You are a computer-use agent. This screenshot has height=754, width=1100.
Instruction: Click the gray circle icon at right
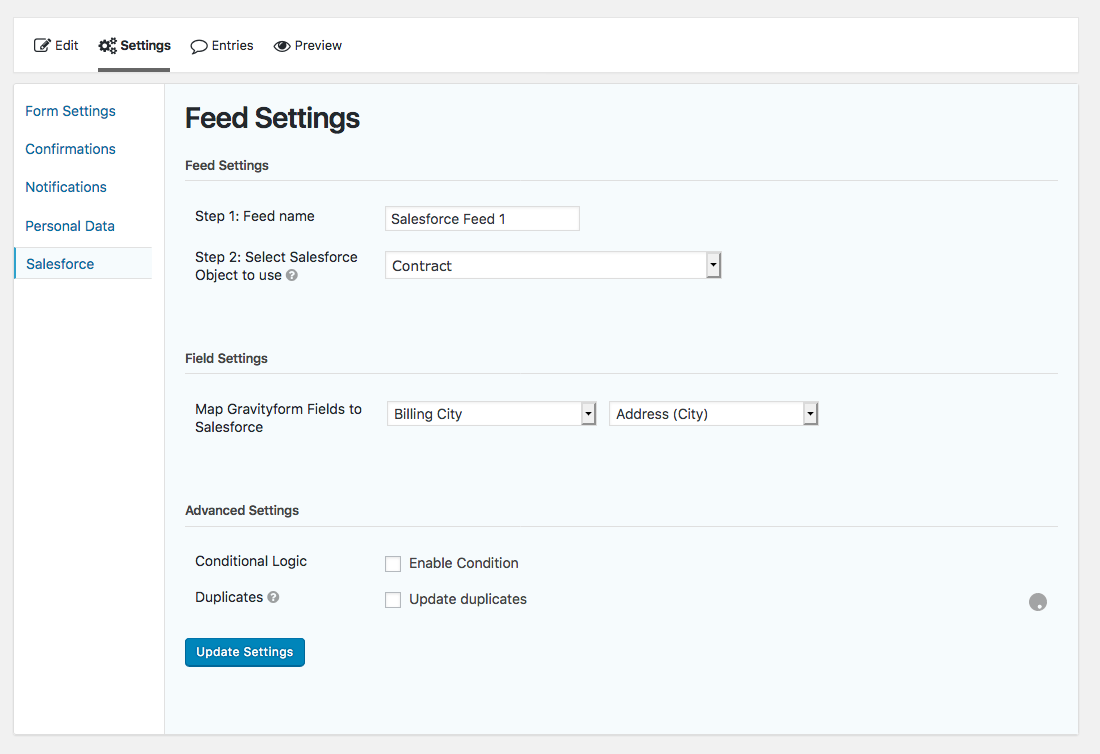[1038, 602]
